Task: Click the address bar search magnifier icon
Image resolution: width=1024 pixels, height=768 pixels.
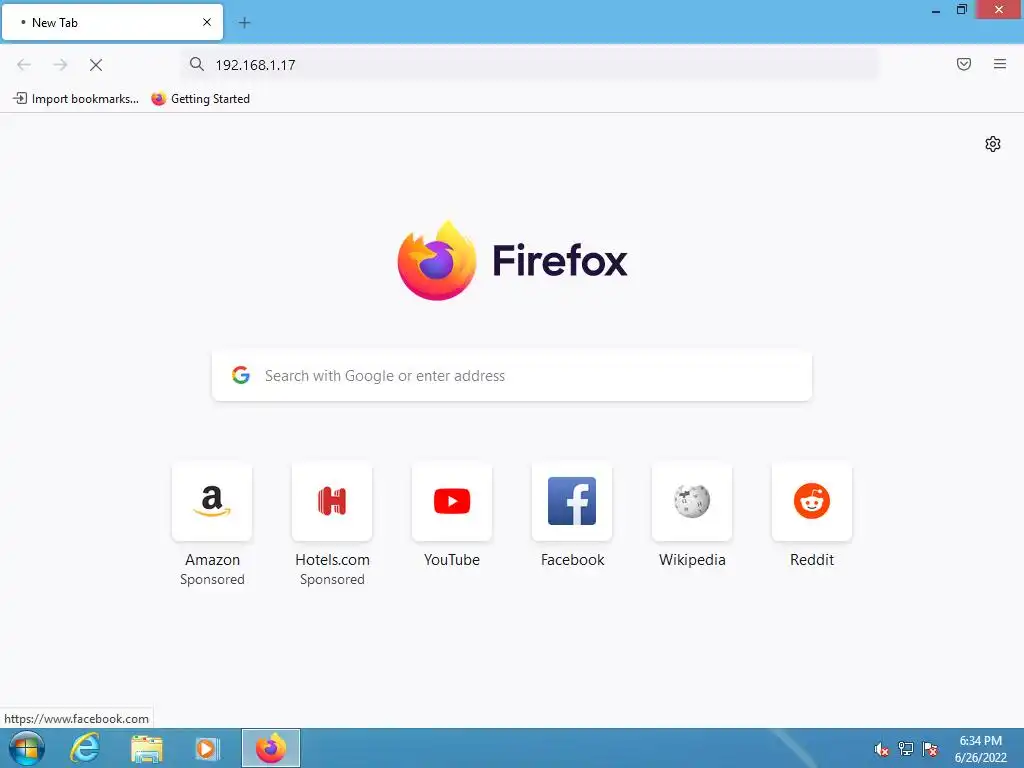Action: click(x=197, y=64)
